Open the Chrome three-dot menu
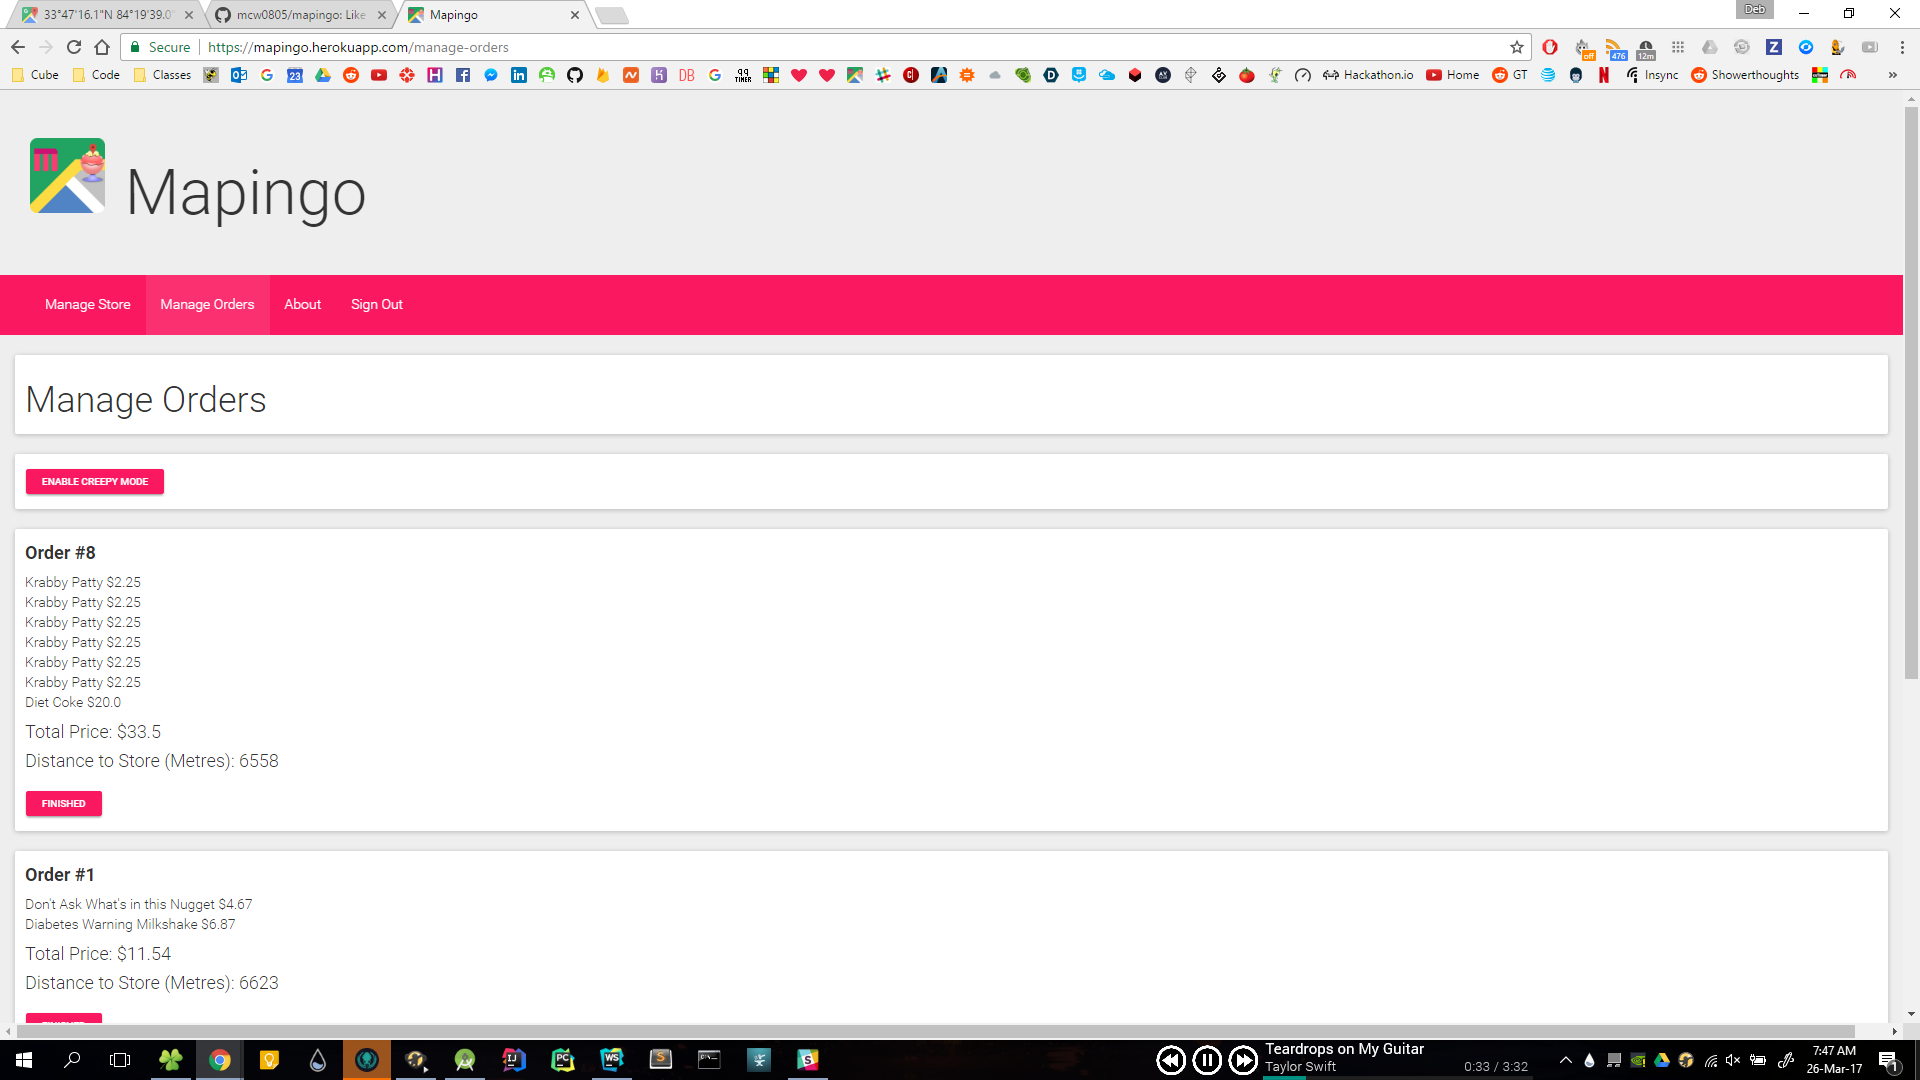The width and height of the screenshot is (1920, 1080). click(x=1902, y=47)
